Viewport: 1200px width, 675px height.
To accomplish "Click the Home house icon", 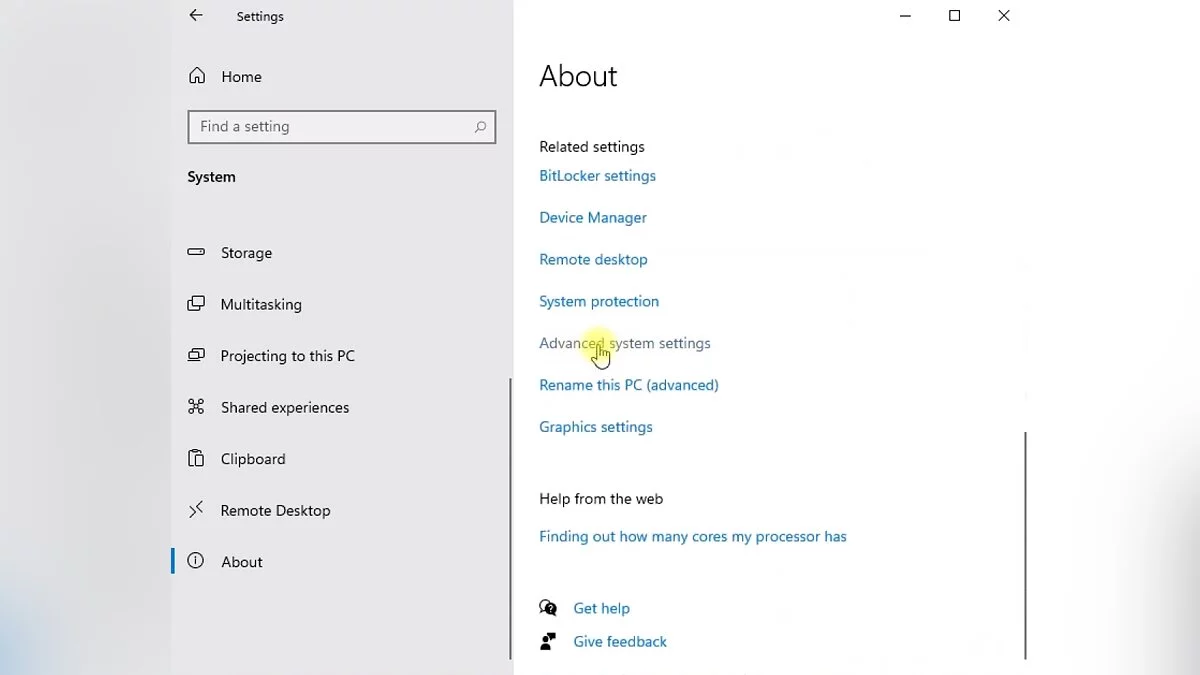I will [x=197, y=76].
